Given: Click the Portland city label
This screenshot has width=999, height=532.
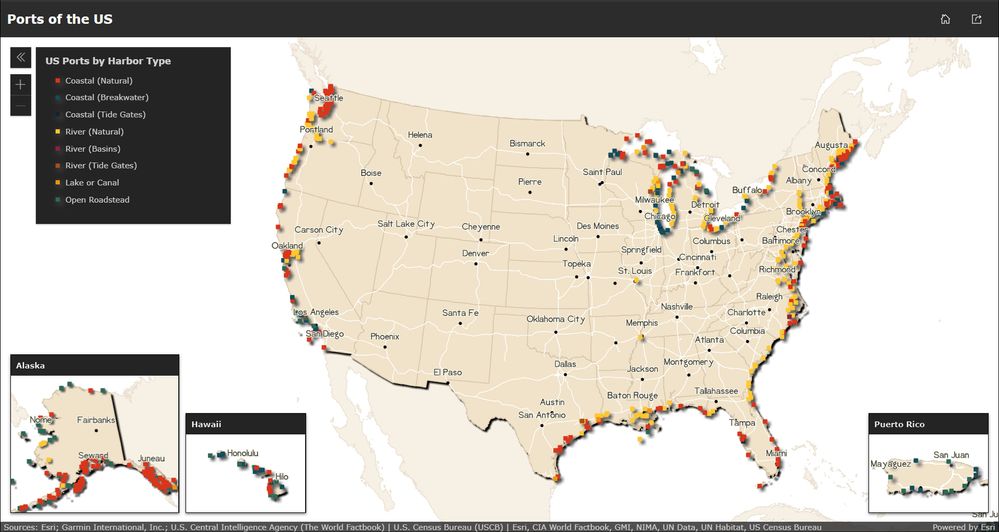Looking at the screenshot, I should click(x=317, y=129).
